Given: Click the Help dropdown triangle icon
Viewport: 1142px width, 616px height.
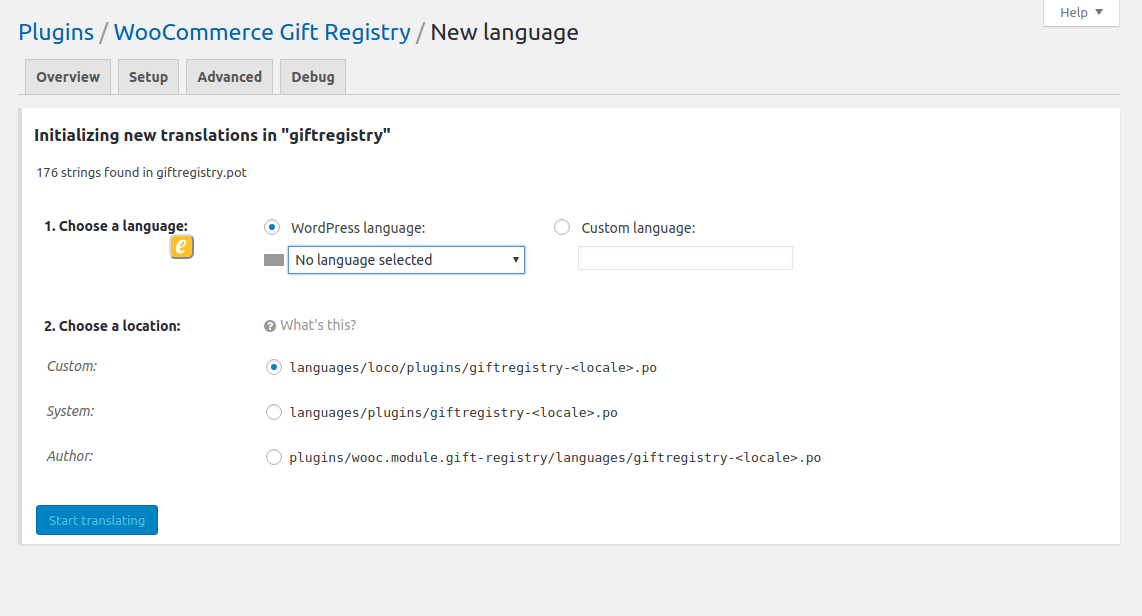Looking at the screenshot, I should pos(1099,12).
